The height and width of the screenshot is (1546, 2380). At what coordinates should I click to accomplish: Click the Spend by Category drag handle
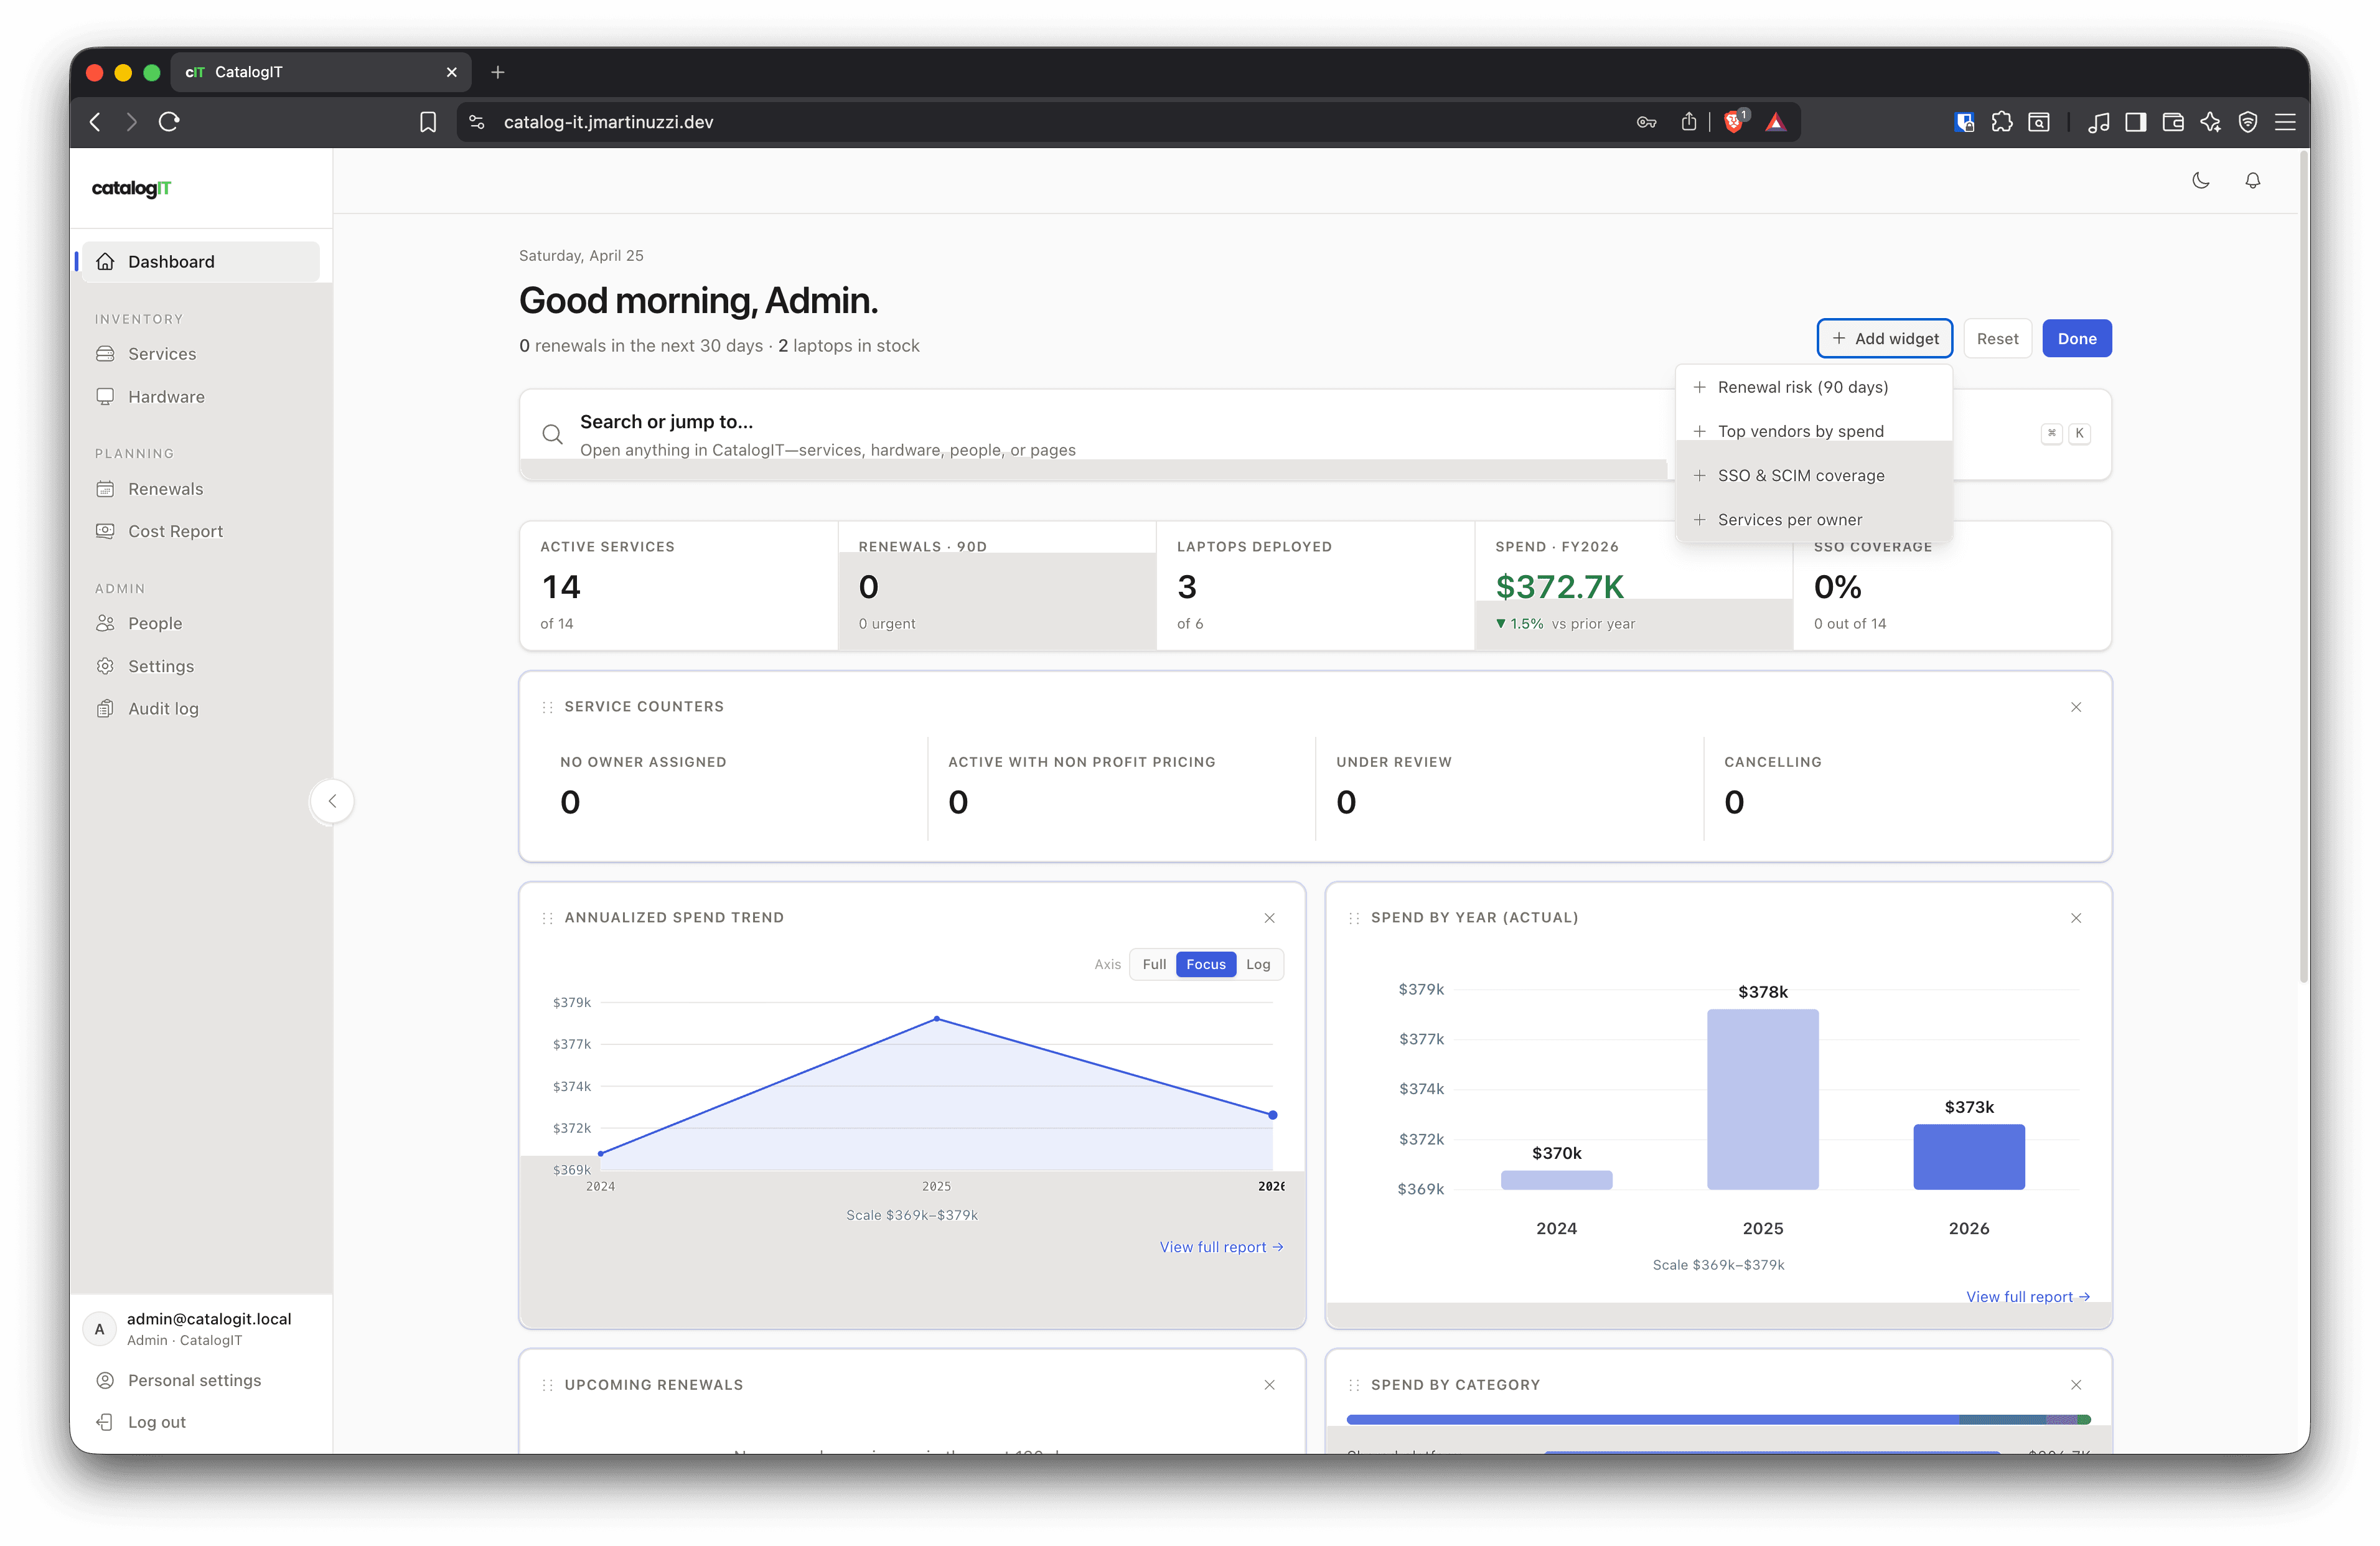1354,1385
